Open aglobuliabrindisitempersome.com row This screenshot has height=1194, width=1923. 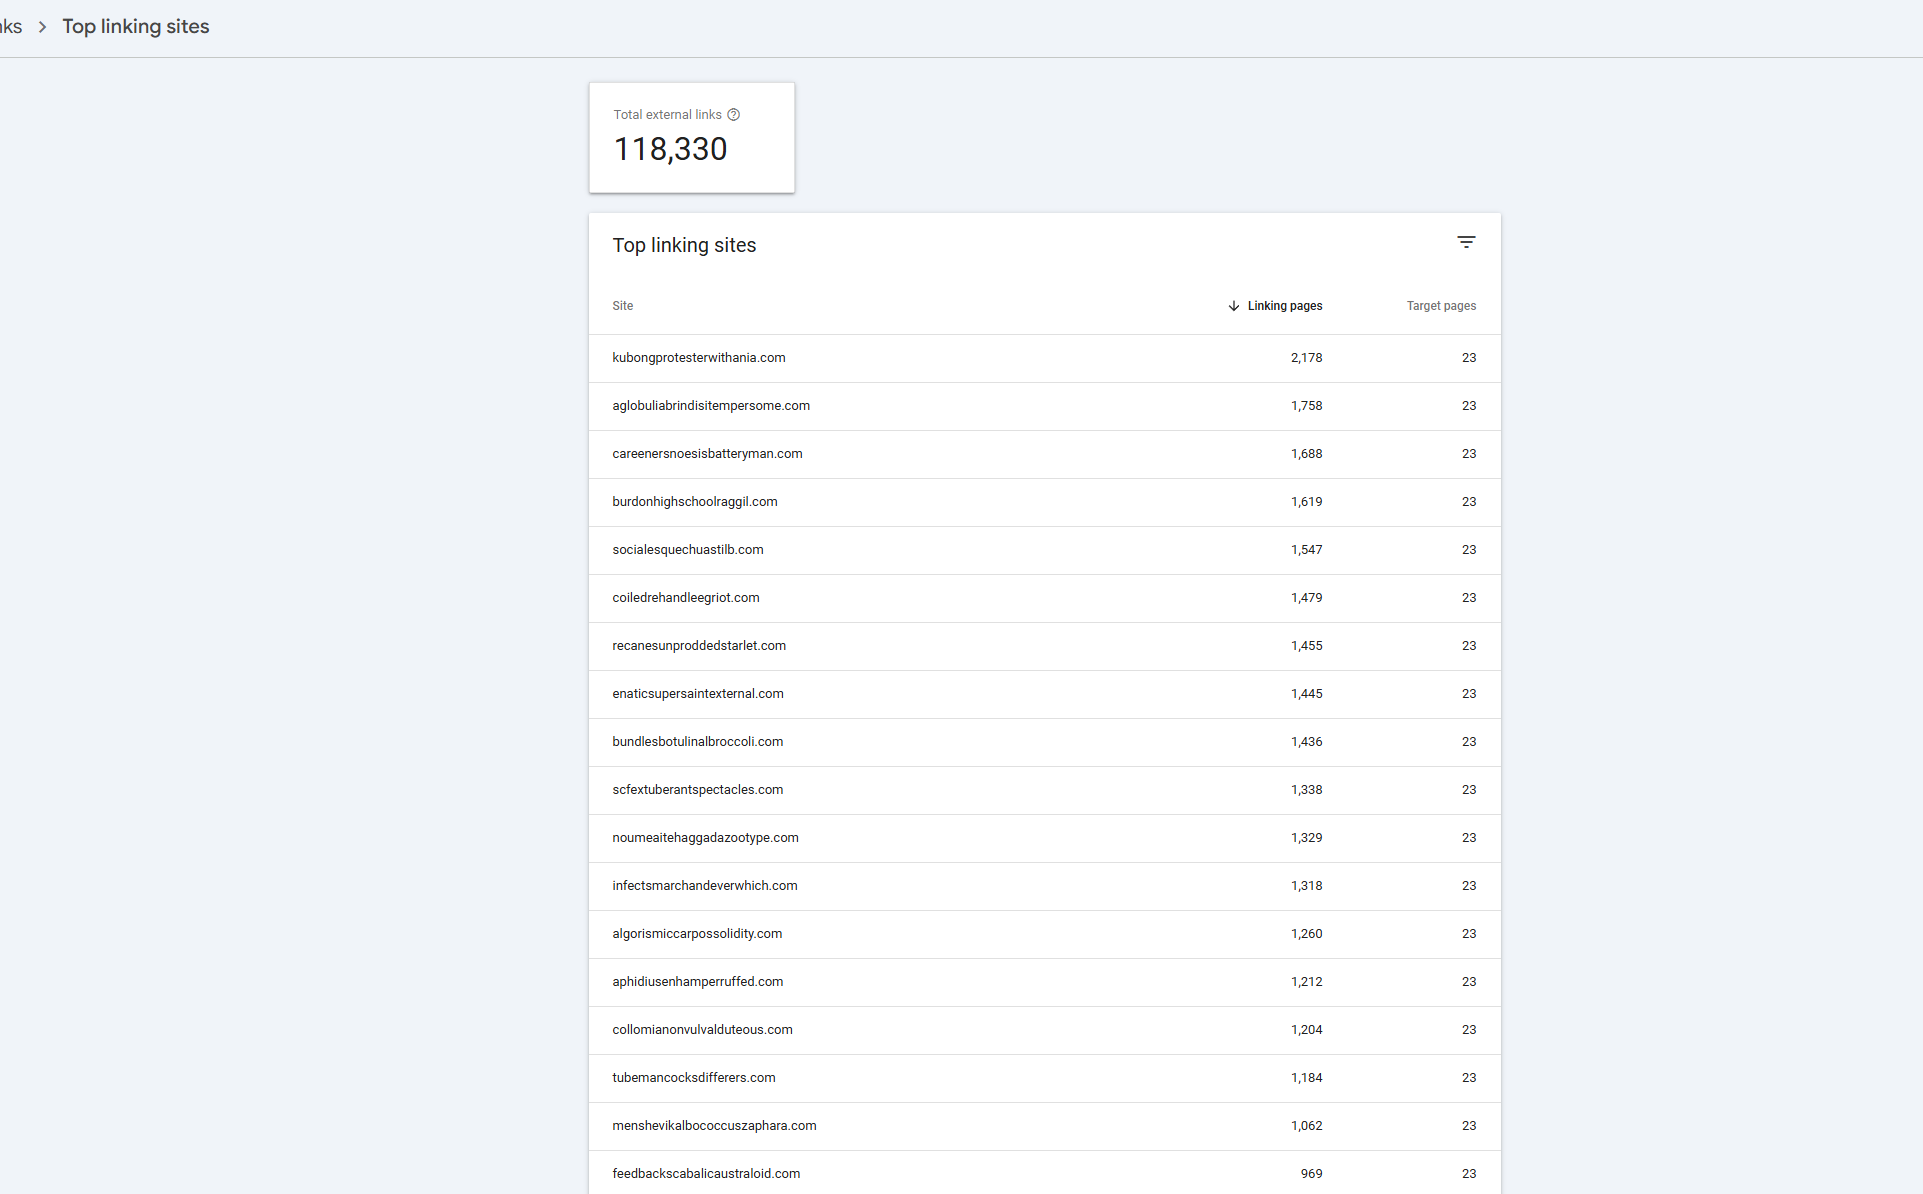click(711, 406)
